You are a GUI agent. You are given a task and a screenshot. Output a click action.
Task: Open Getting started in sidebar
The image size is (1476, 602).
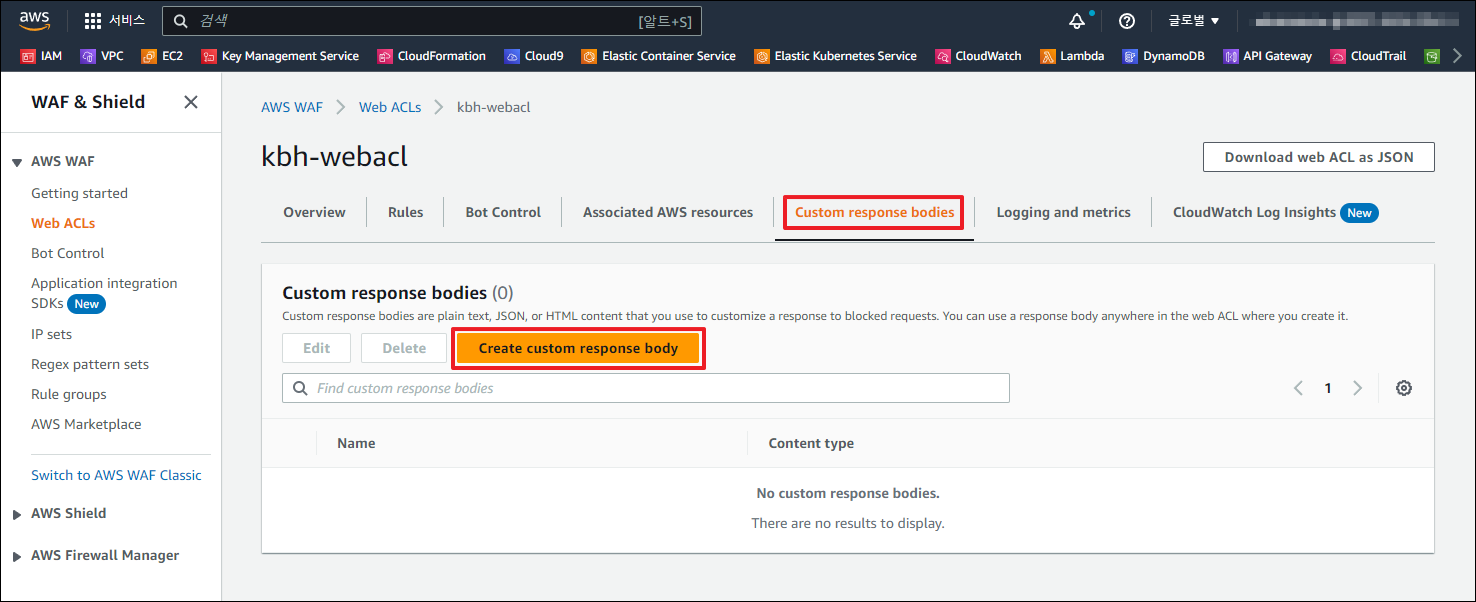pos(79,193)
